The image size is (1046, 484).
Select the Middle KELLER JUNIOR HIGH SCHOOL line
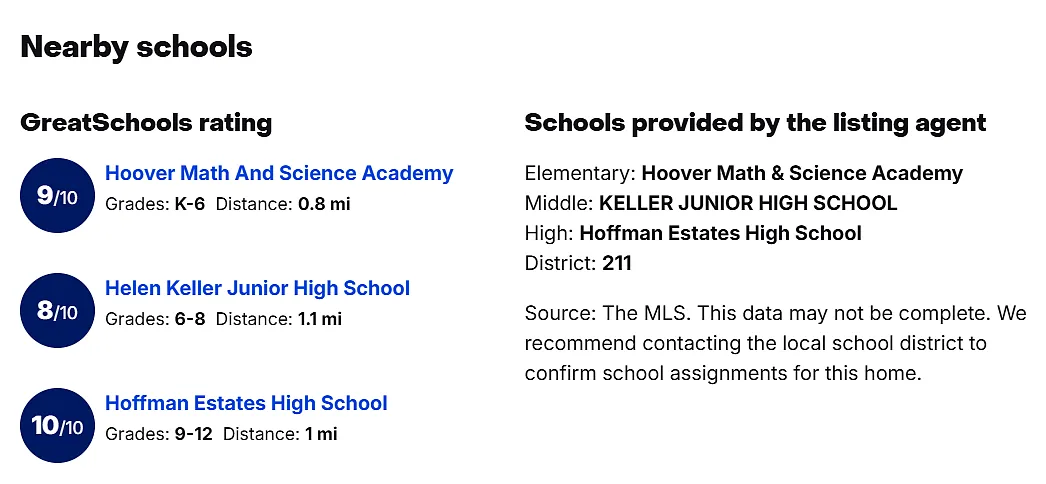tap(711, 203)
